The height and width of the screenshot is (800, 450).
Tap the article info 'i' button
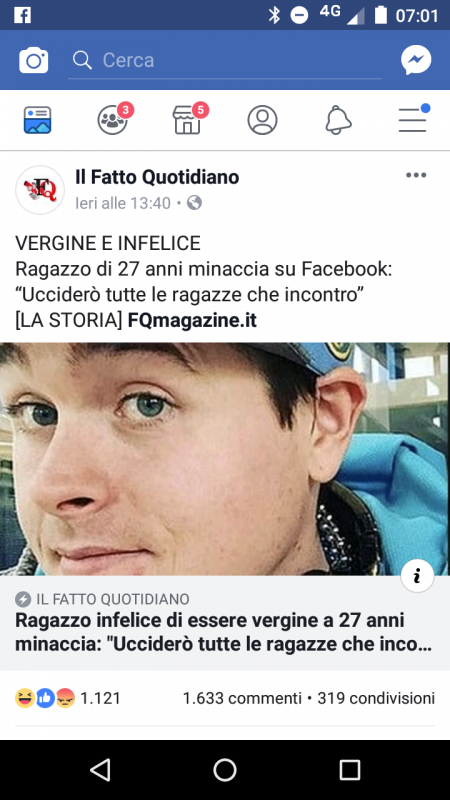(x=417, y=576)
